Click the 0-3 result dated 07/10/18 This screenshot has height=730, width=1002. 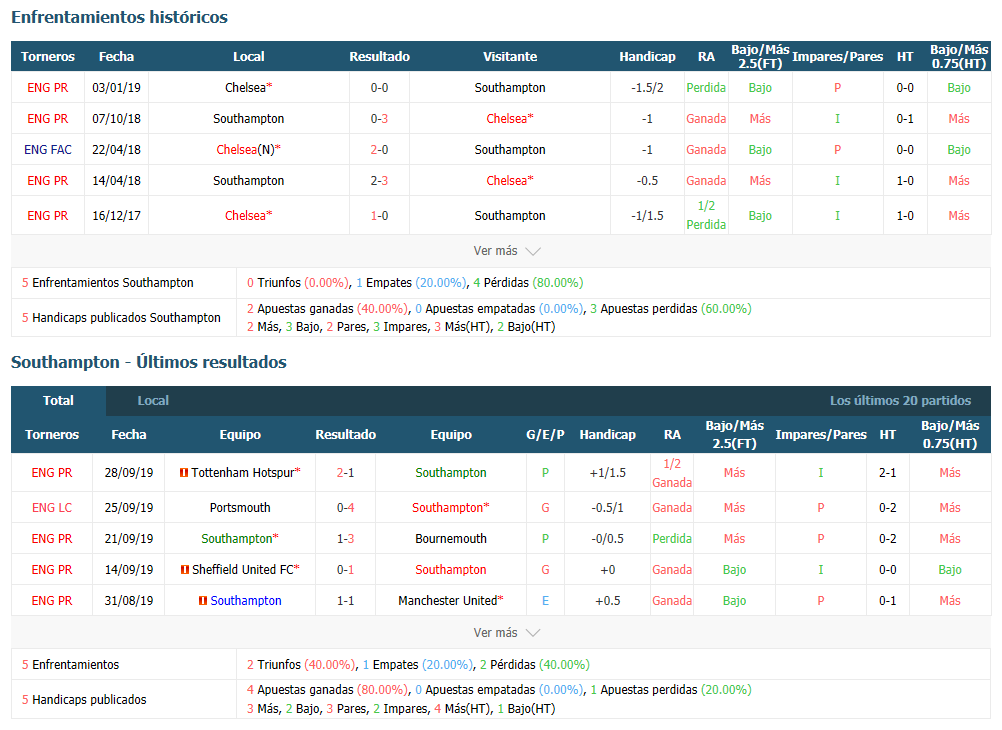click(380, 119)
